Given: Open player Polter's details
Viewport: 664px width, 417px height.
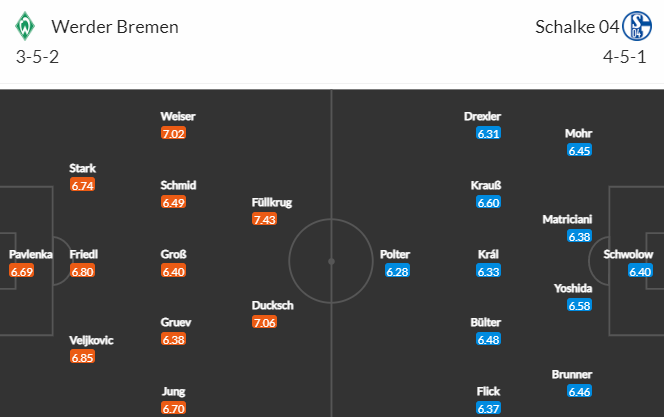Looking at the screenshot, I should pos(395,254).
